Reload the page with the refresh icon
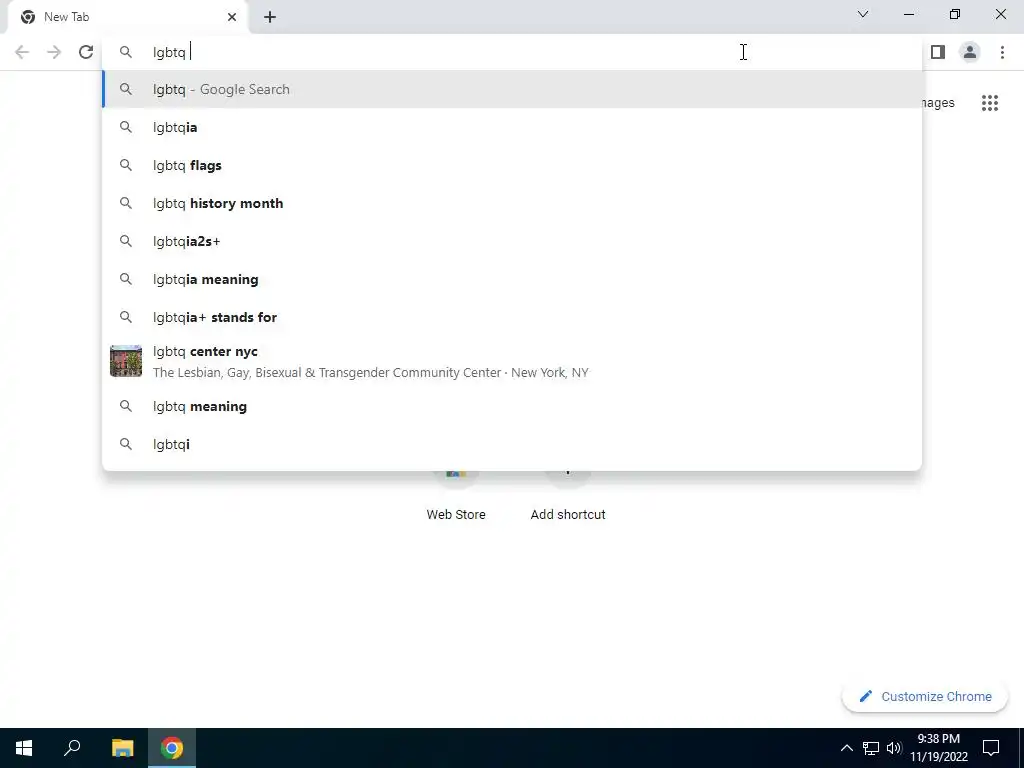 coord(86,52)
